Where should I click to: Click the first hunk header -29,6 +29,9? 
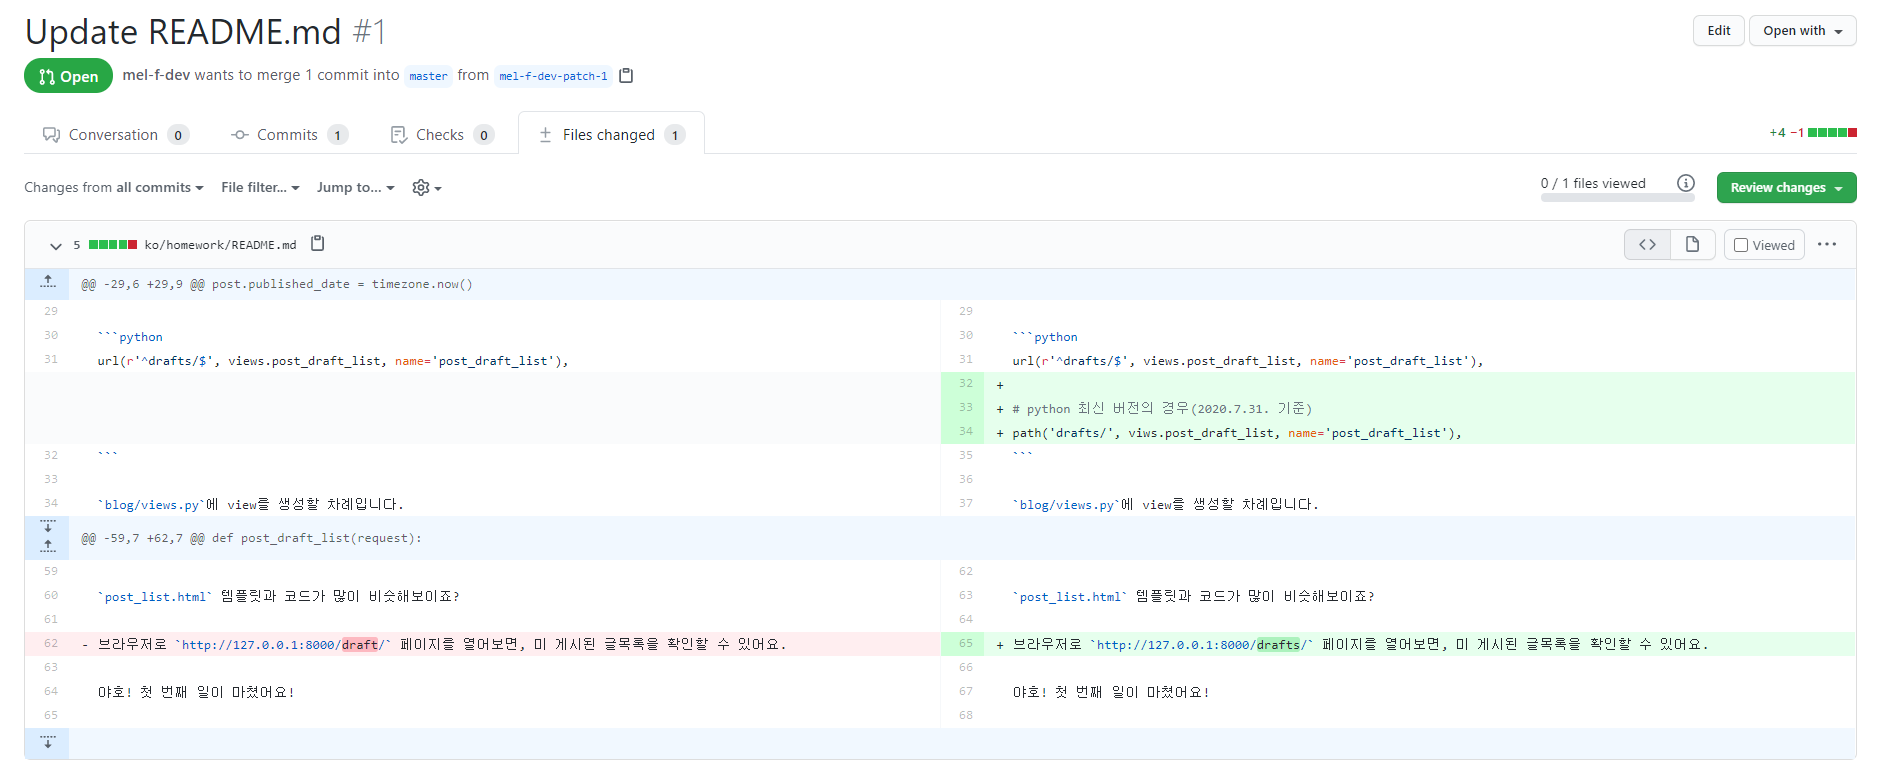277,284
